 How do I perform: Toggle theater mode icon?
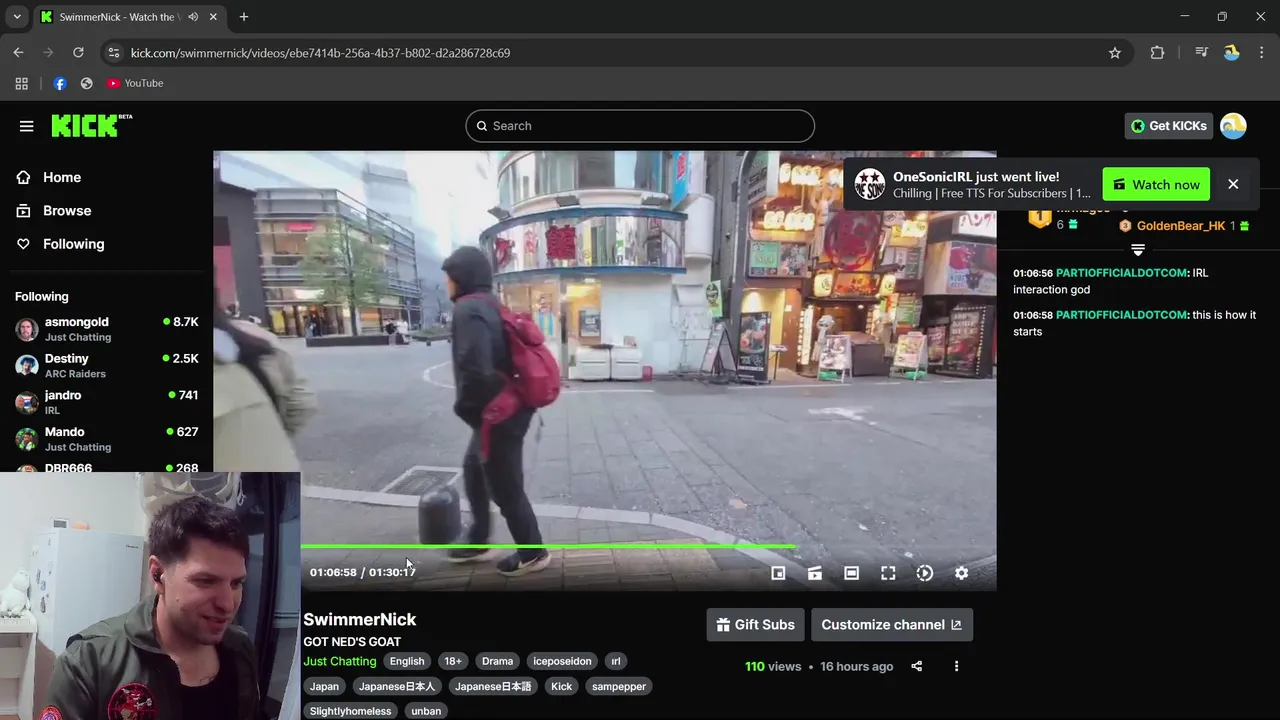851,573
